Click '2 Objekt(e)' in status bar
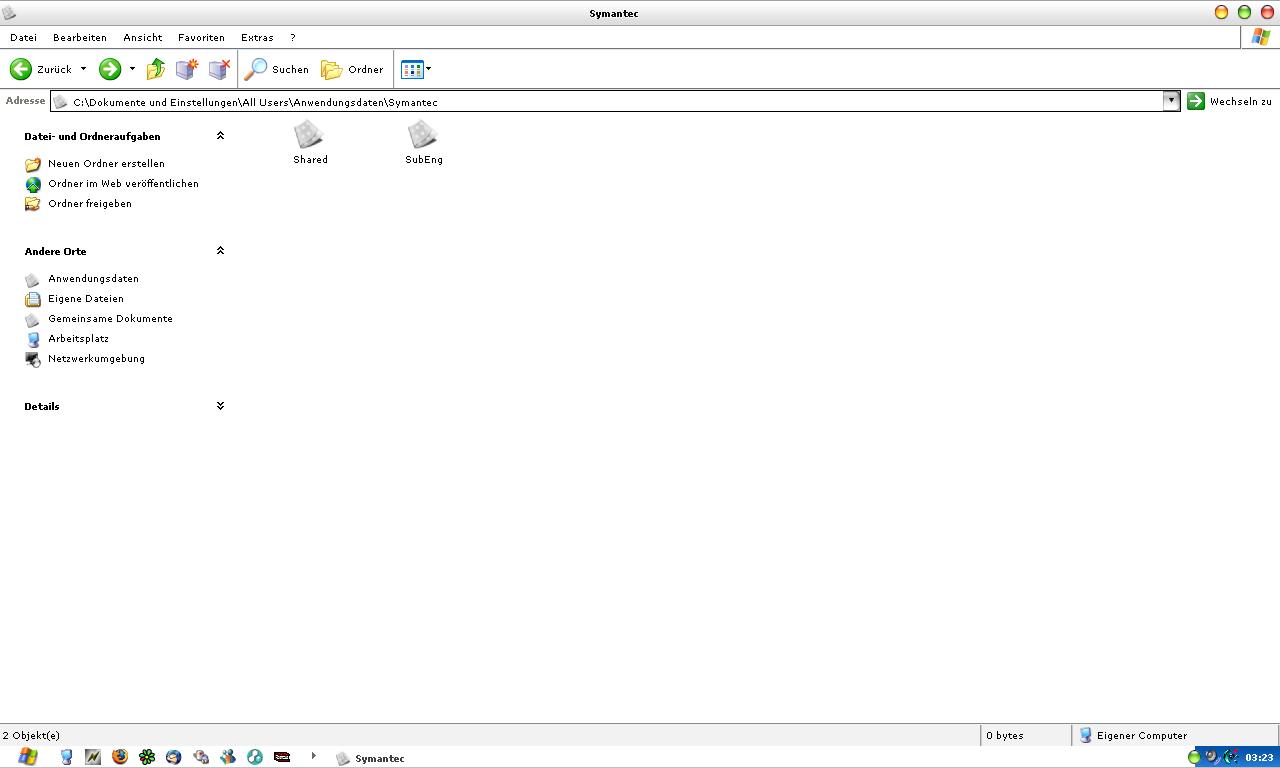 point(31,735)
